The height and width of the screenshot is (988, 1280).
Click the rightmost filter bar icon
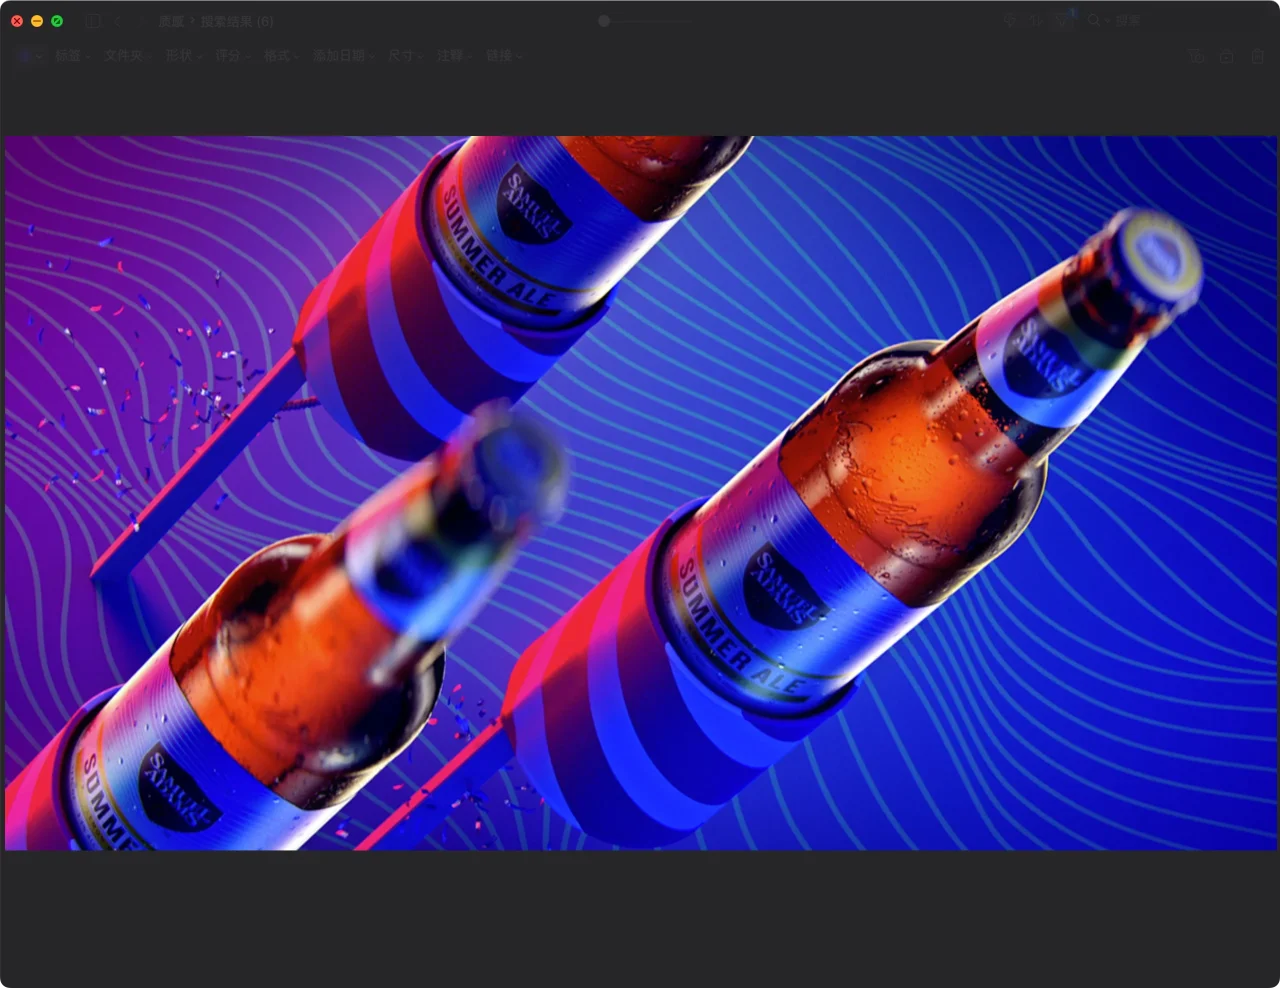(x=1257, y=57)
